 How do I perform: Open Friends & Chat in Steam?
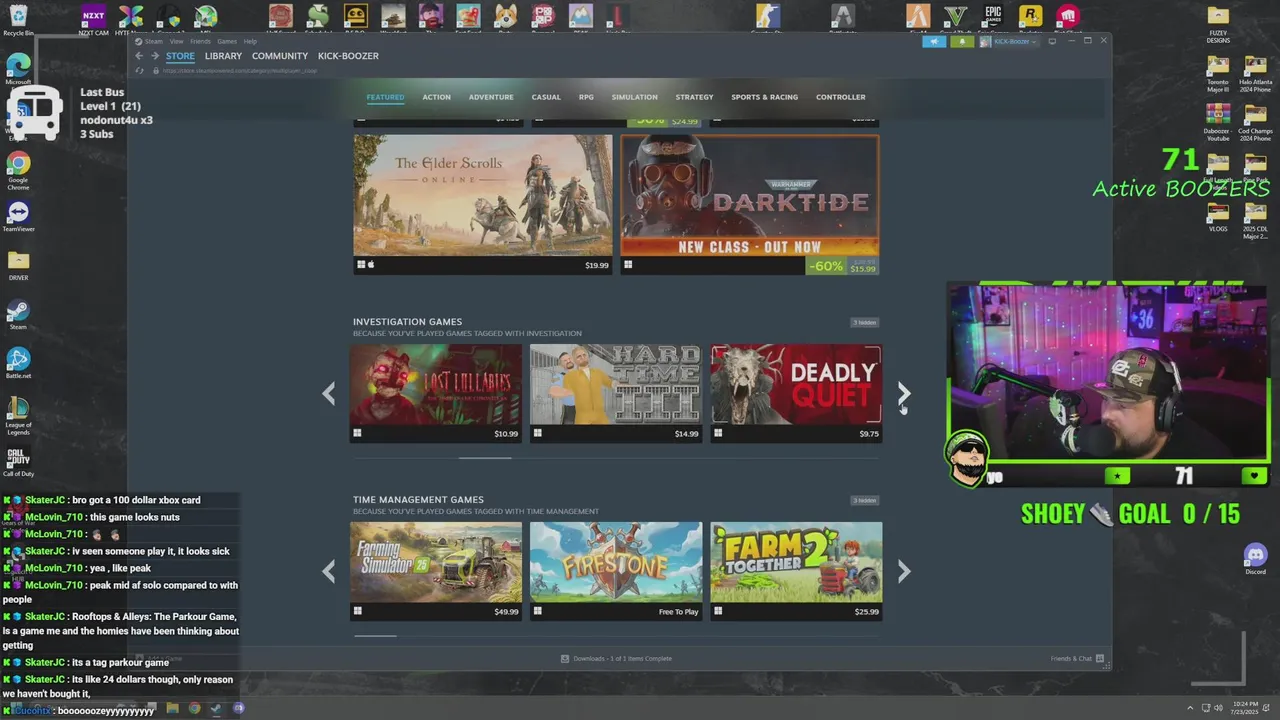click(1077, 659)
